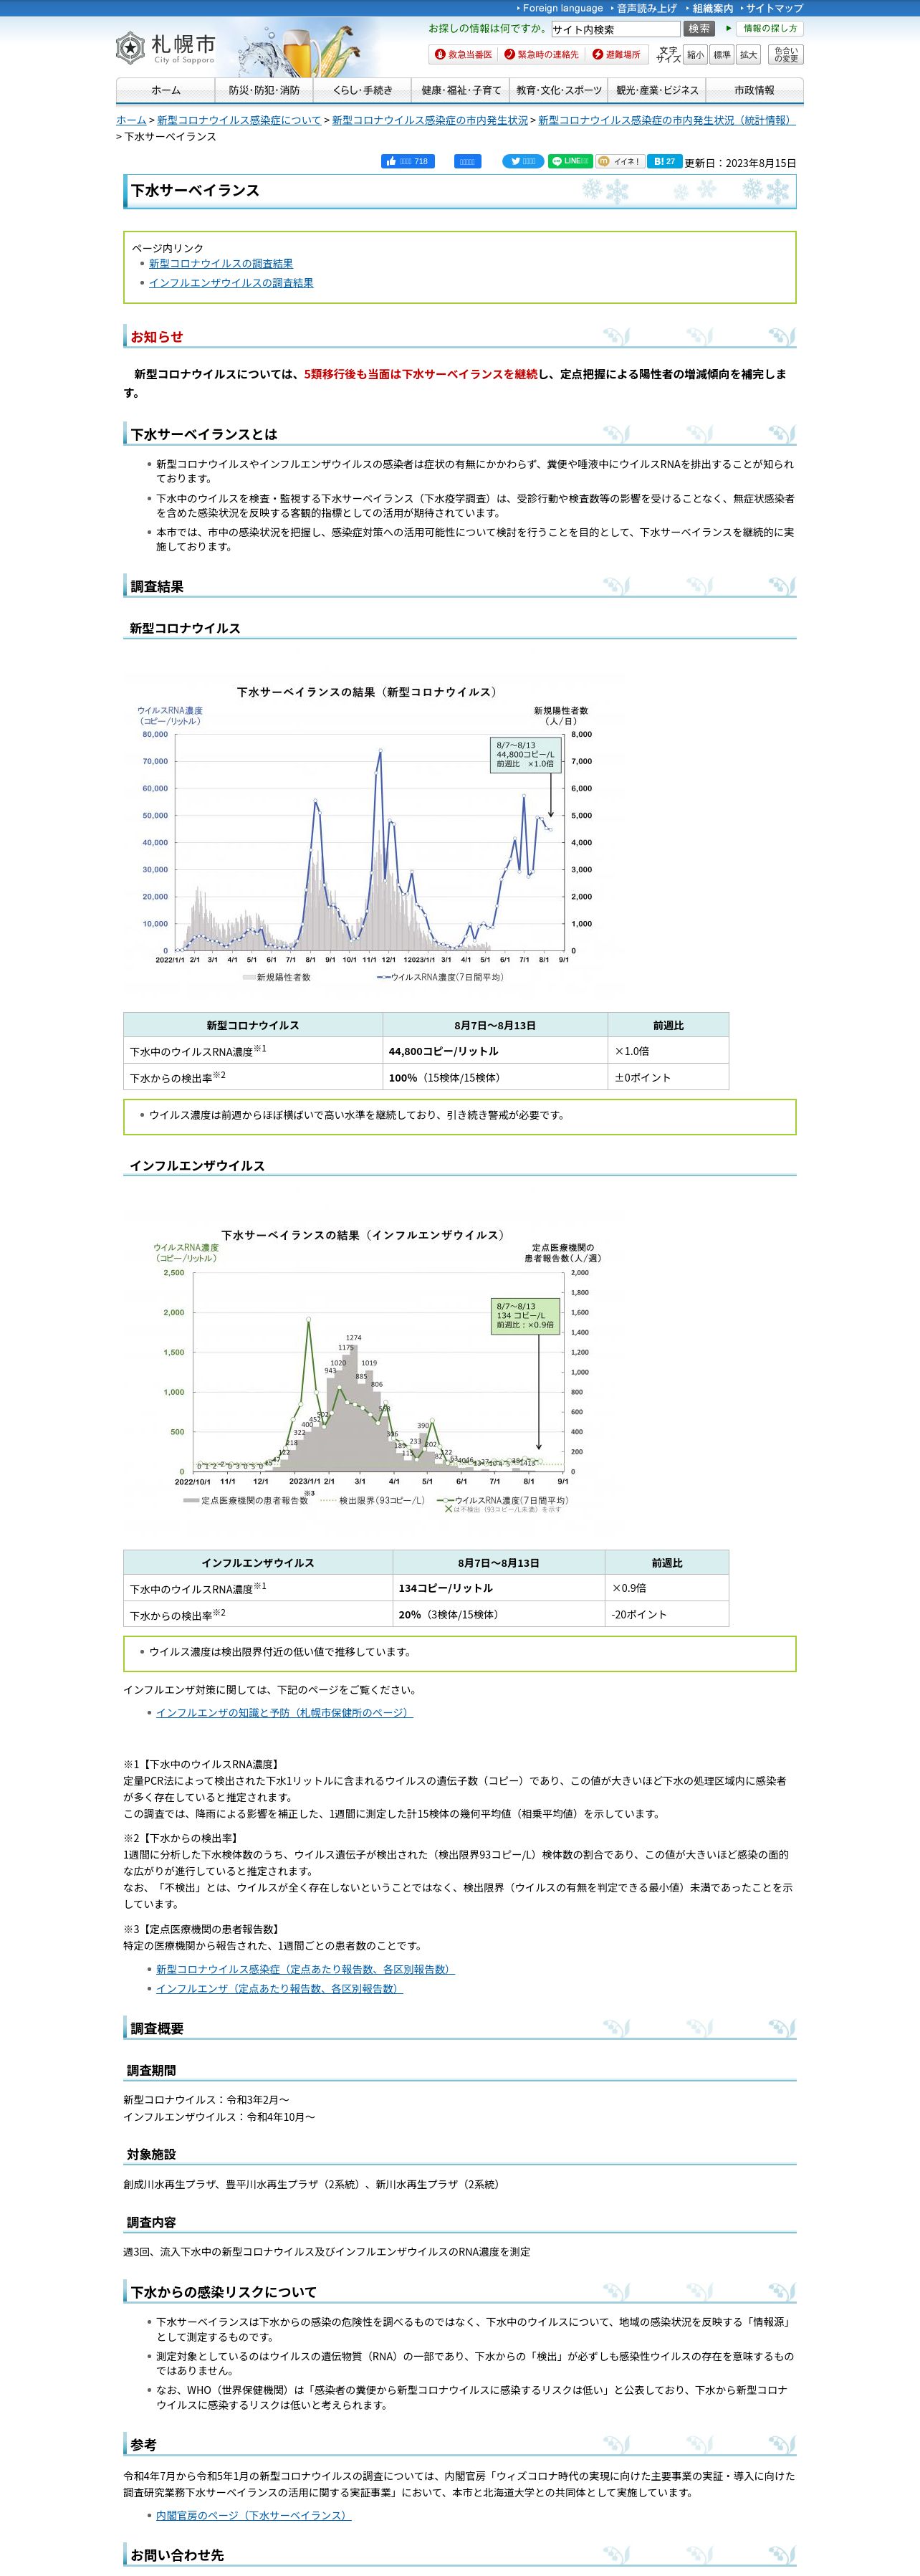Select 健康・福祉・子育て navigation tab
920x2576 pixels.
coord(461,90)
